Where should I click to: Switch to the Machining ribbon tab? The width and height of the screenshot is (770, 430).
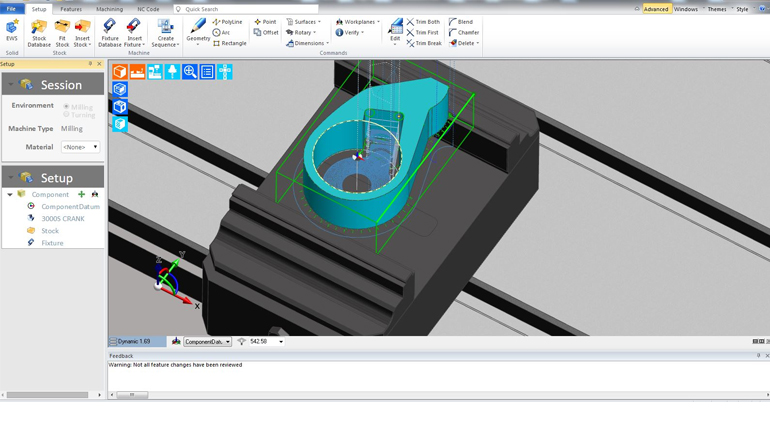click(x=109, y=9)
